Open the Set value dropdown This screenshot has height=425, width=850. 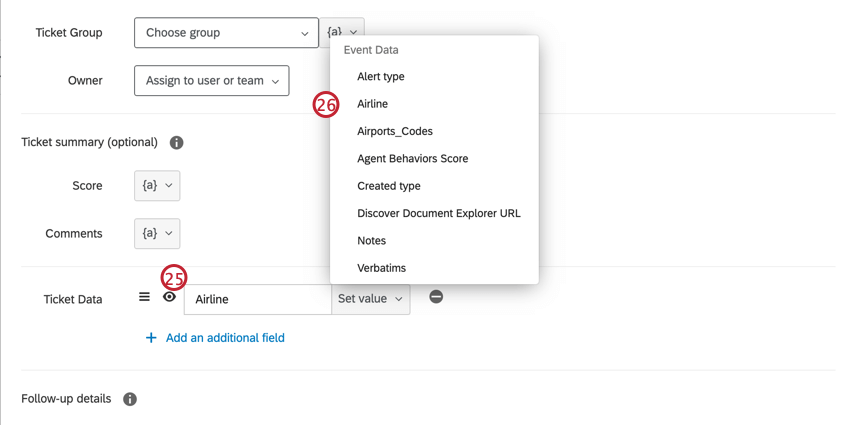(x=370, y=299)
